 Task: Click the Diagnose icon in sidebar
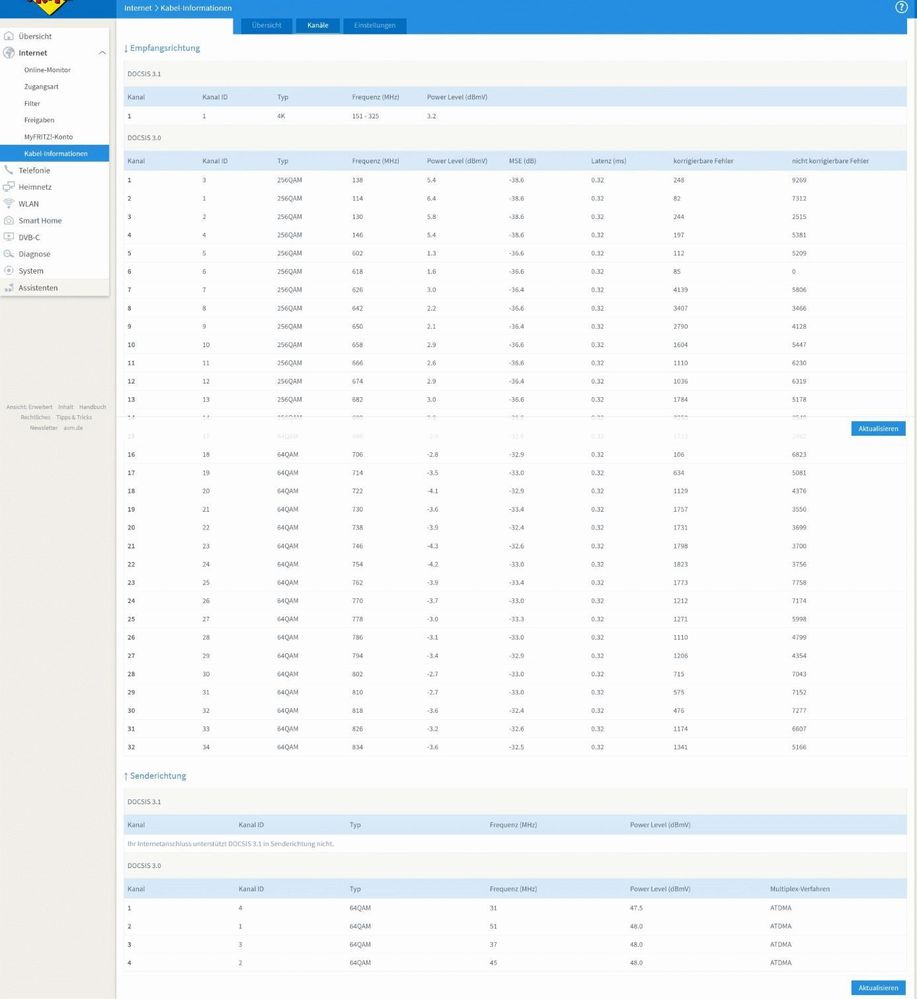point(9,254)
